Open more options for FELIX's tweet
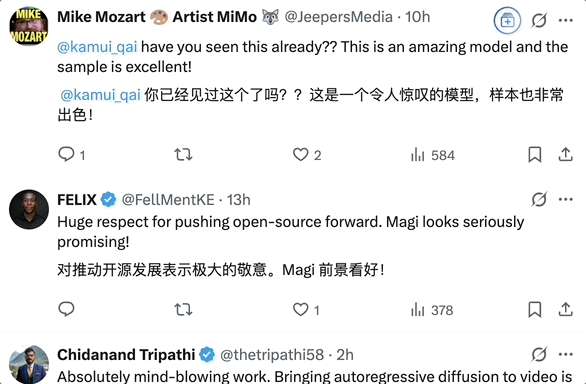This screenshot has width=586, height=384. pos(566,199)
